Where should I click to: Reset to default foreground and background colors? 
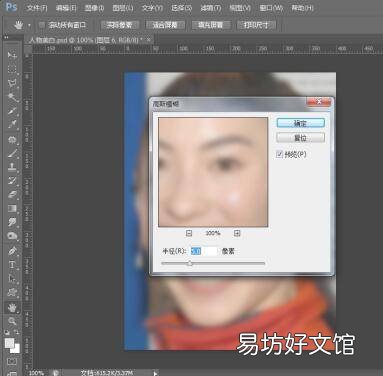[x=7, y=332]
